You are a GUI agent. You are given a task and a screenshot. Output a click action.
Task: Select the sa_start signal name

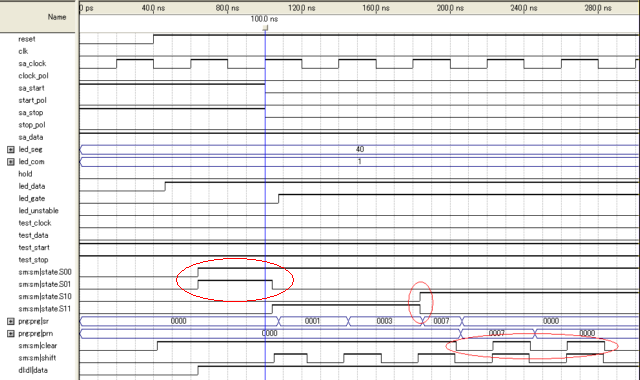pos(31,88)
